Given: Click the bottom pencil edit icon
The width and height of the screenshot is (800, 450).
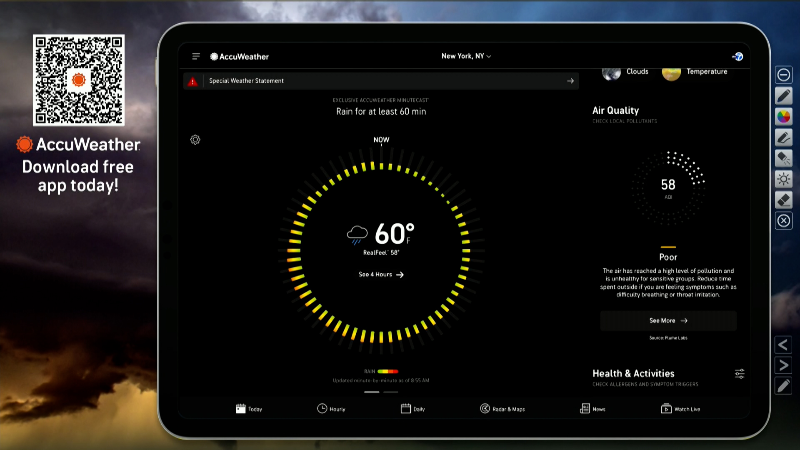Looking at the screenshot, I should (783, 386).
